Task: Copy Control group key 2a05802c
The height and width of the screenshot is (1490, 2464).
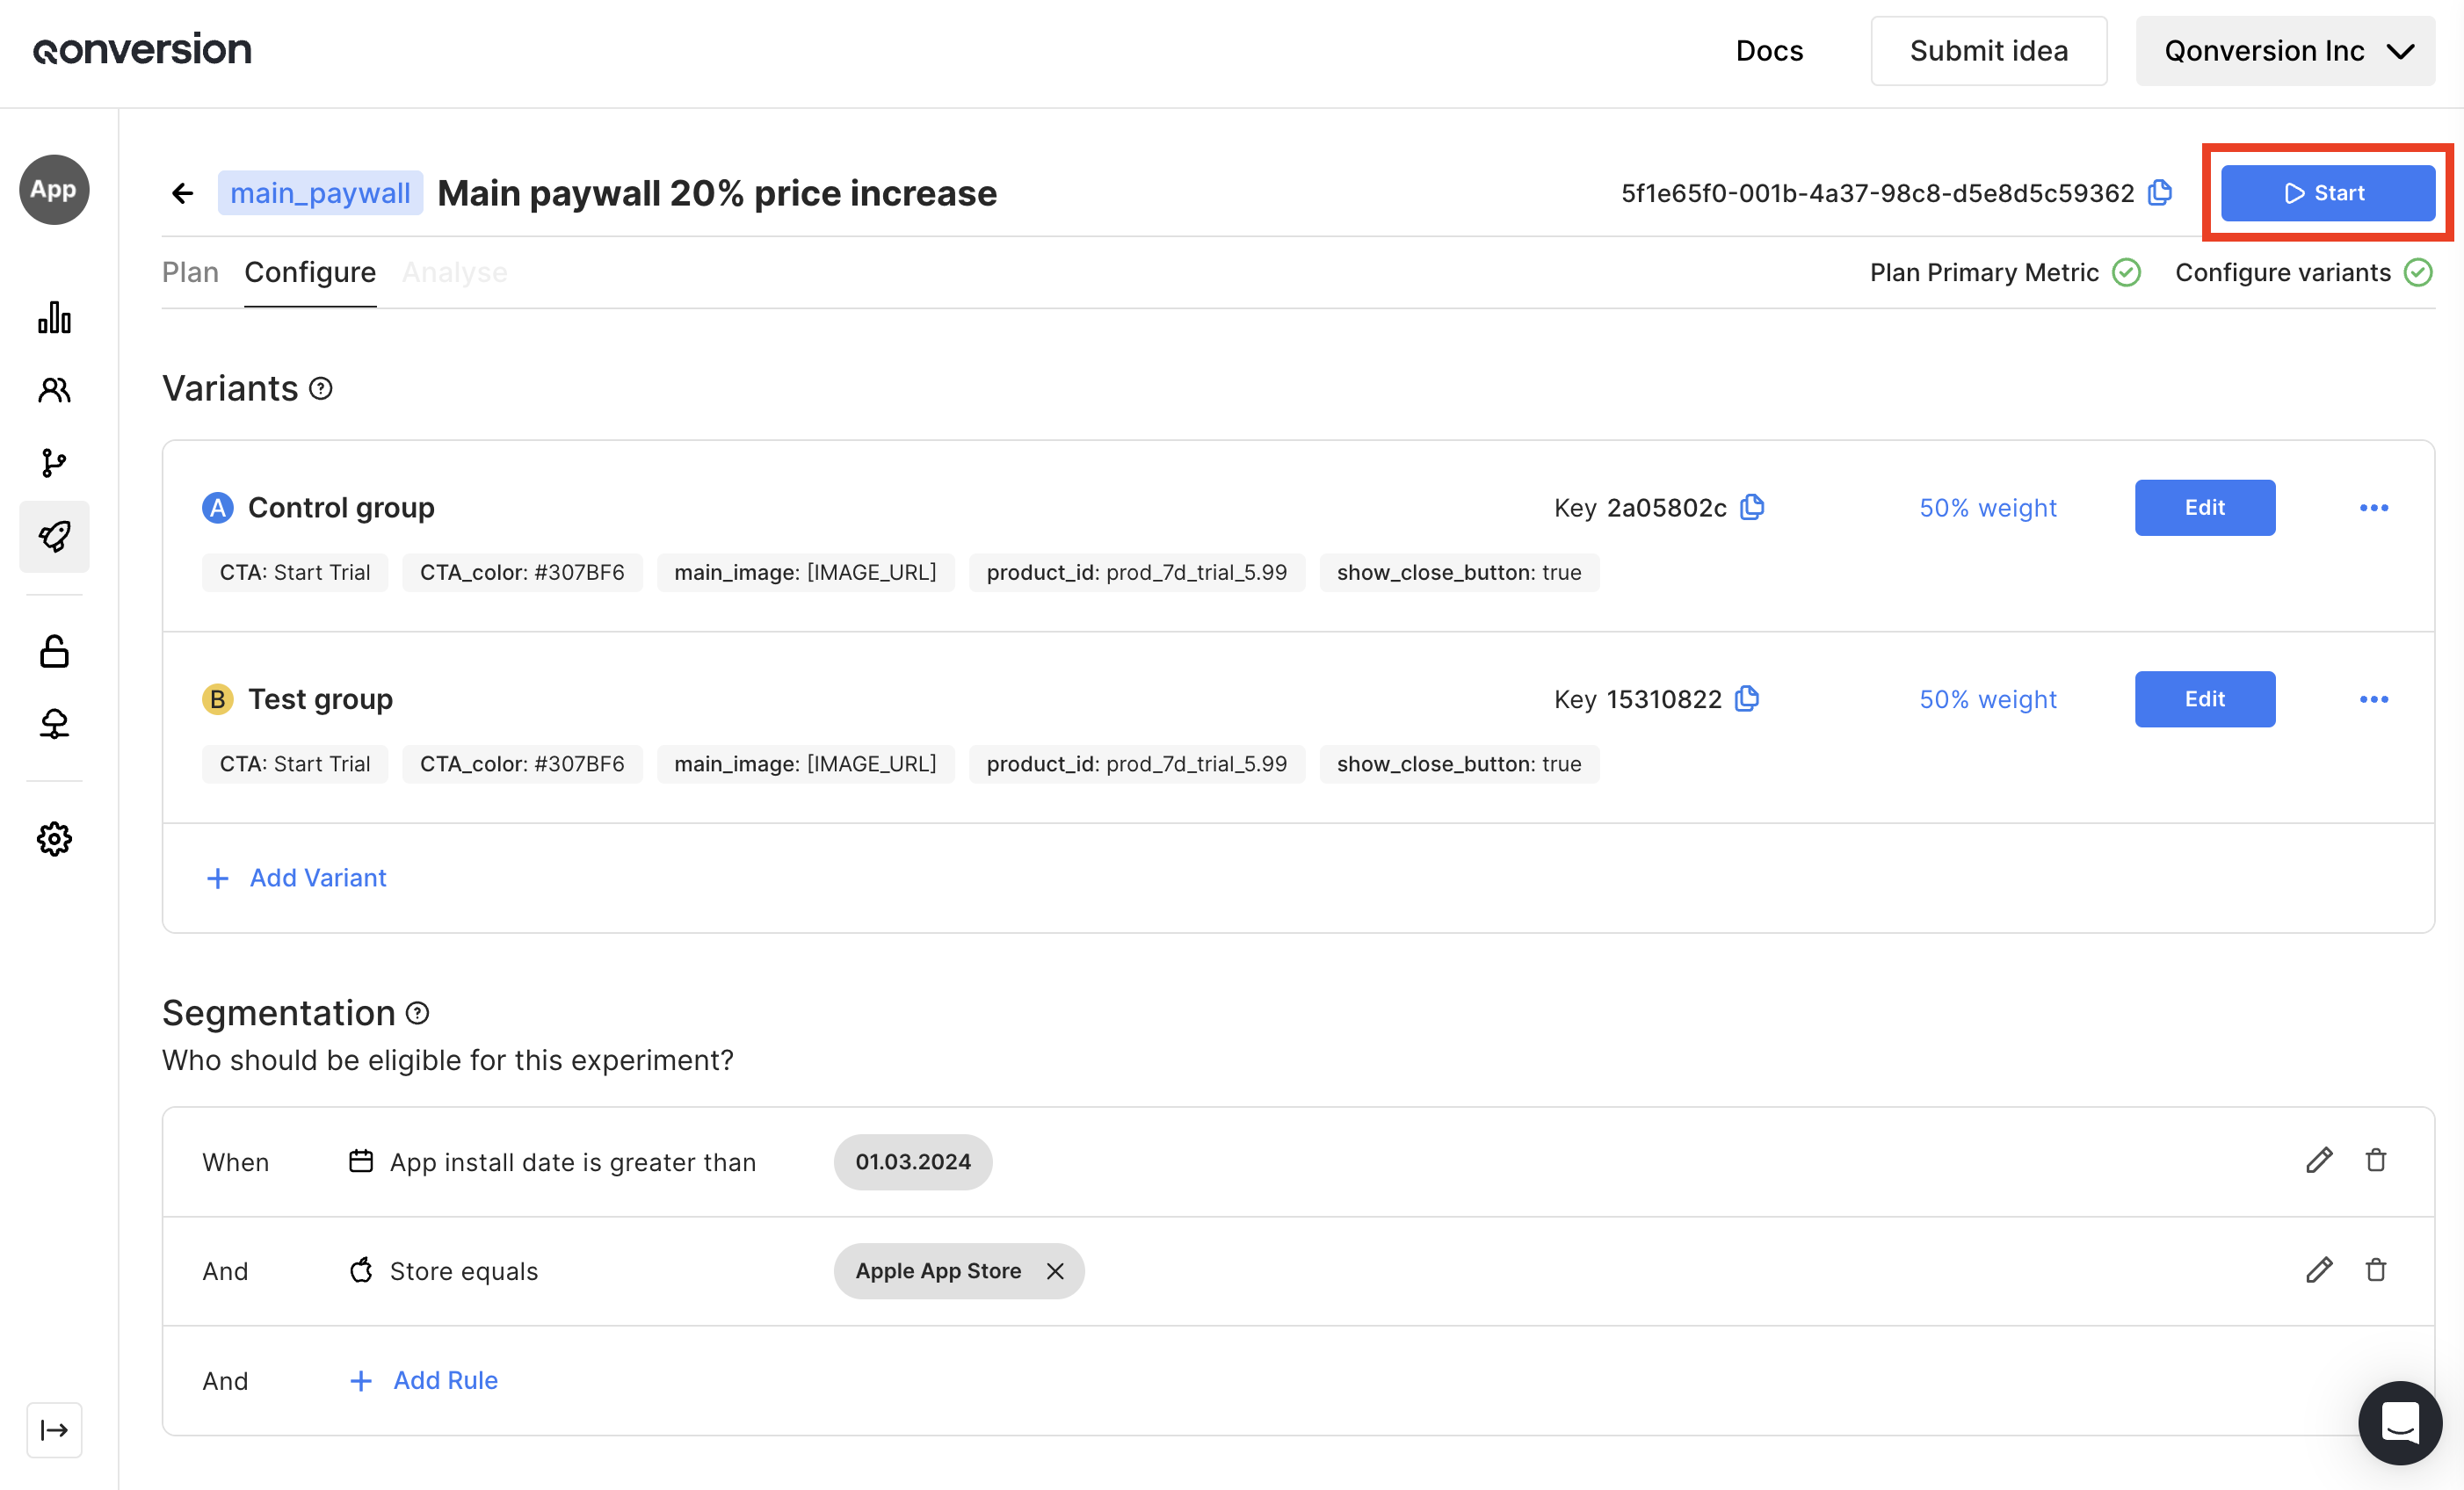Action: coord(1752,507)
